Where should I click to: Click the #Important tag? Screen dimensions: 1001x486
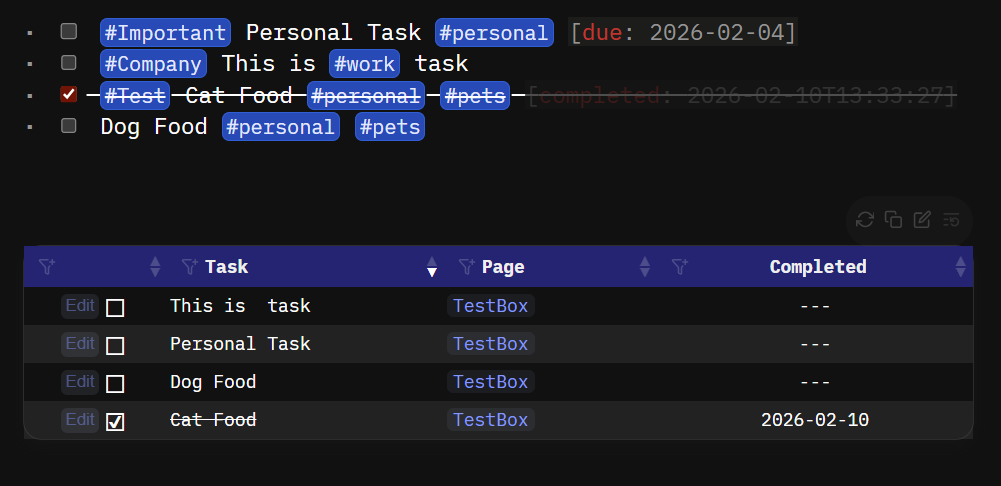(165, 33)
